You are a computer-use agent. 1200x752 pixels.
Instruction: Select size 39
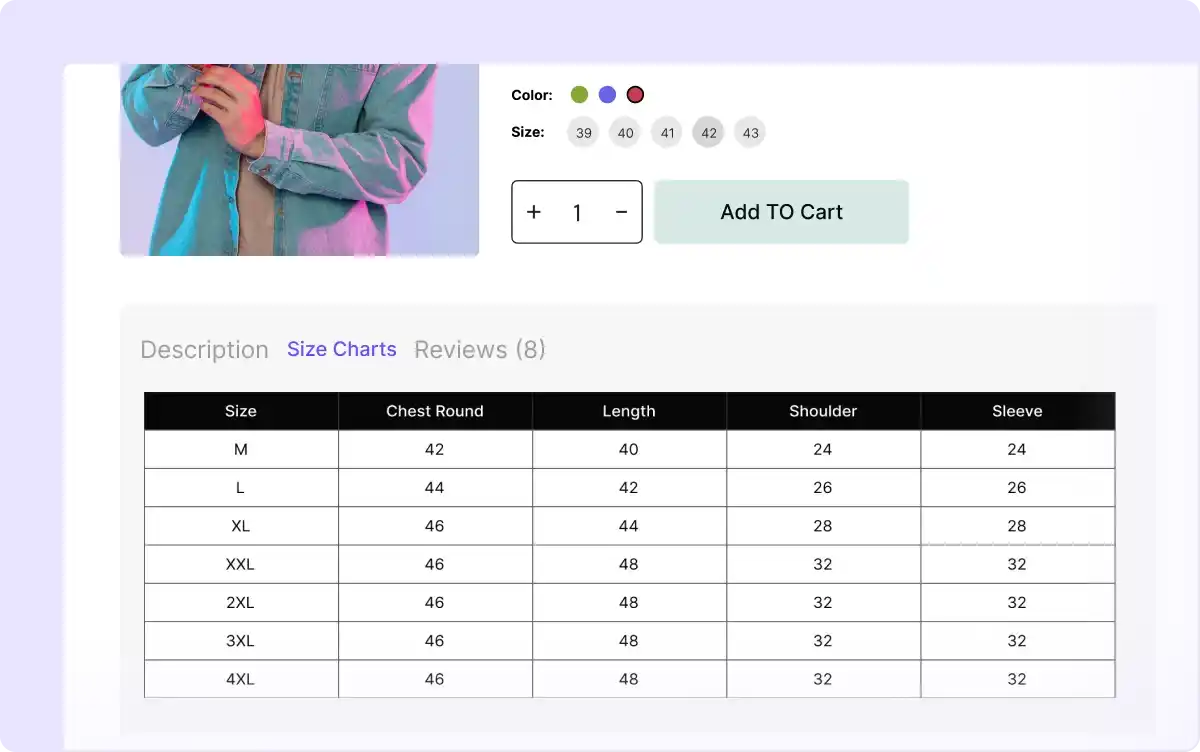[583, 132]
